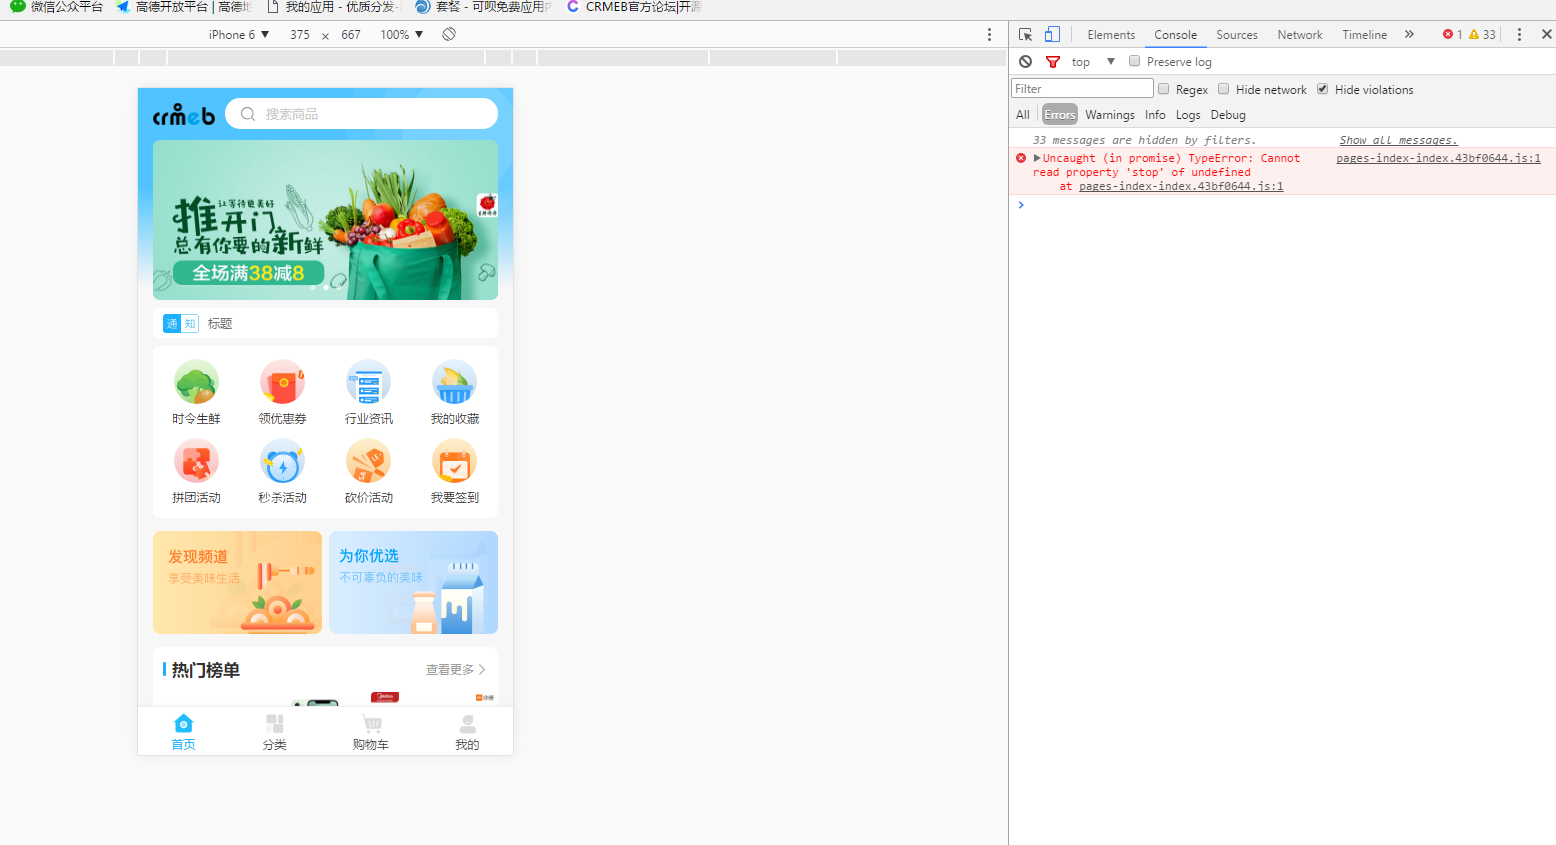Viewport: 1556px width, 845px height.
Task: Go to the 首页 home tab
Action: tap(183, 732)
